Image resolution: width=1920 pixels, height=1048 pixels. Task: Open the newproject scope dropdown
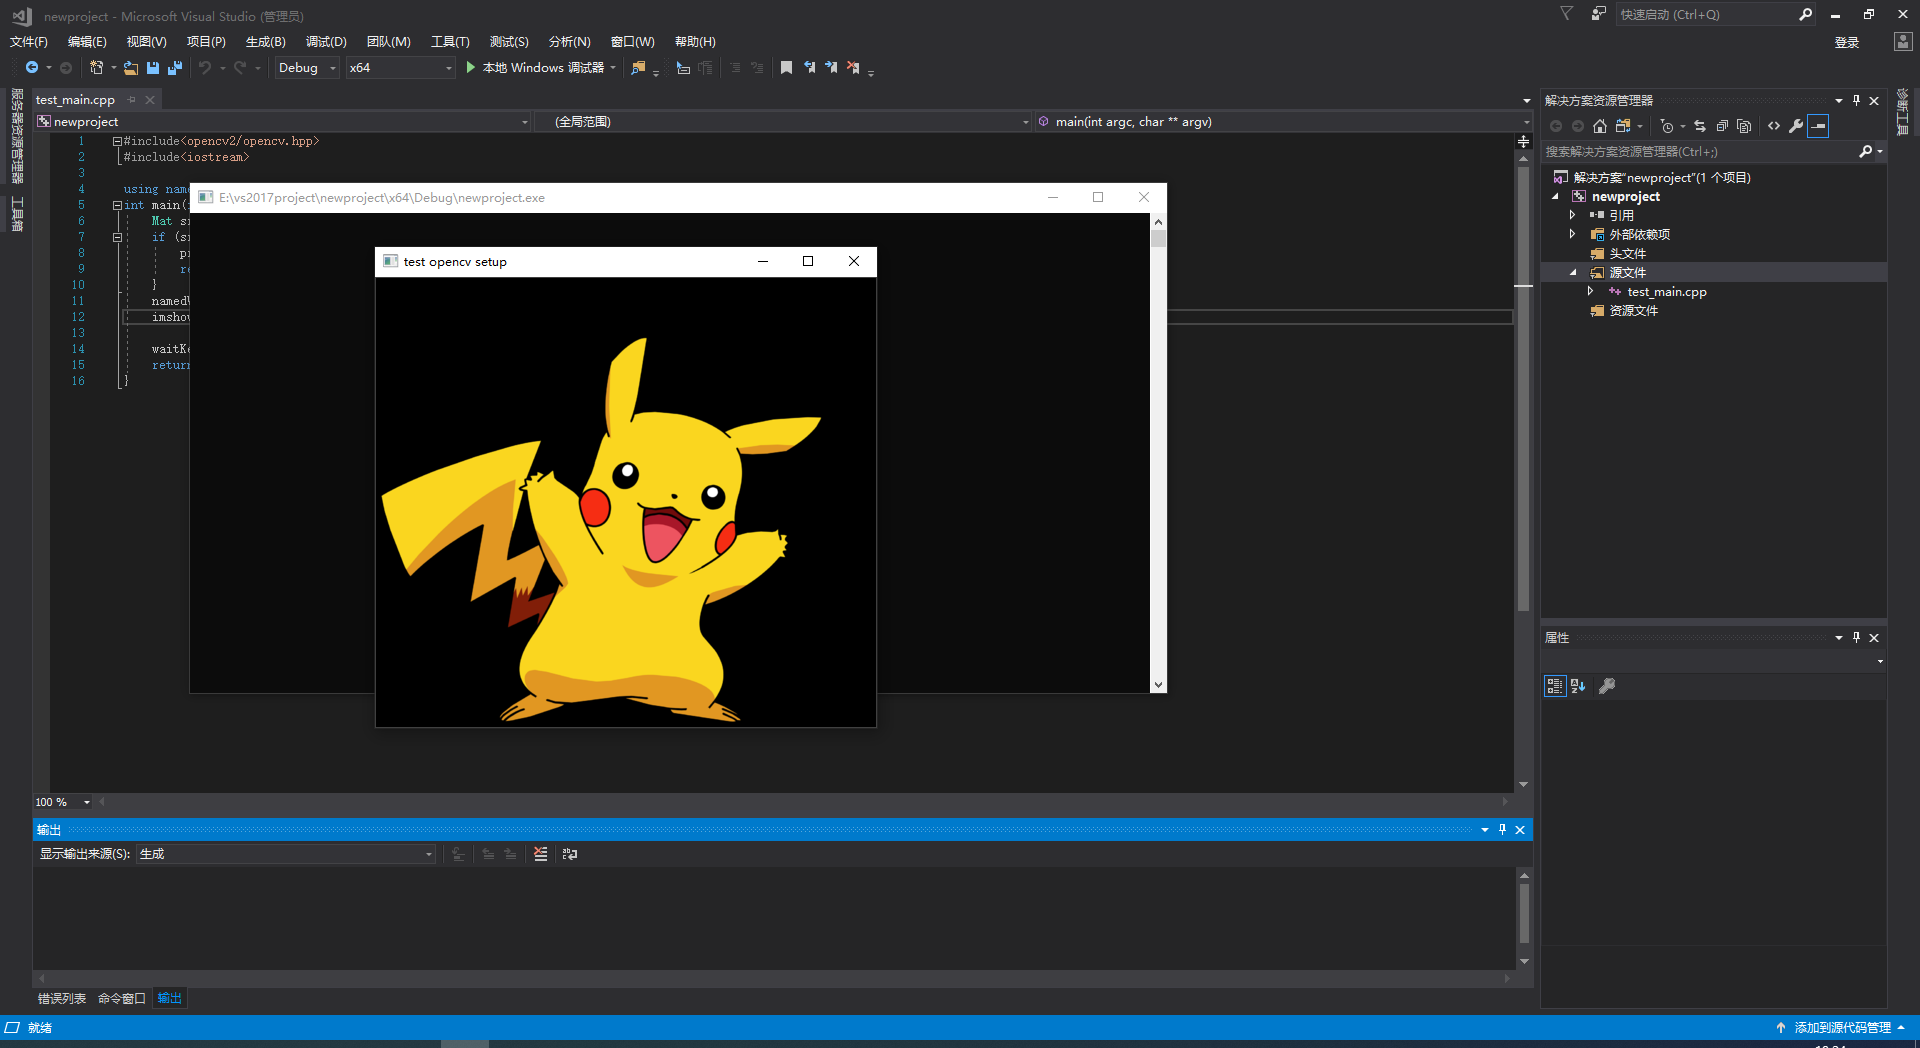click(282, 122)
